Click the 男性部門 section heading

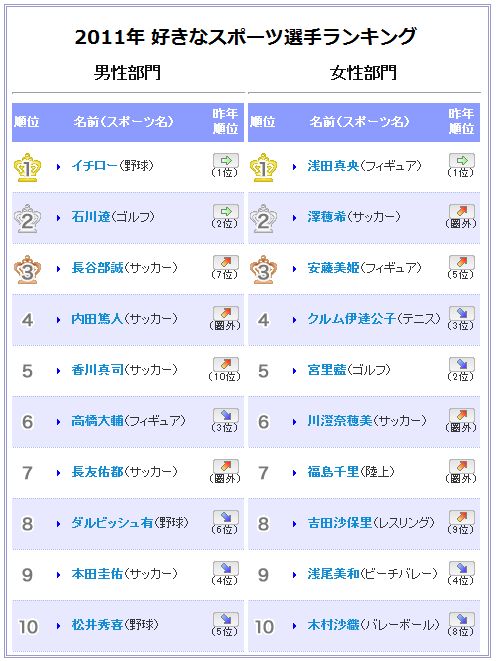click(x=127, y=73)
